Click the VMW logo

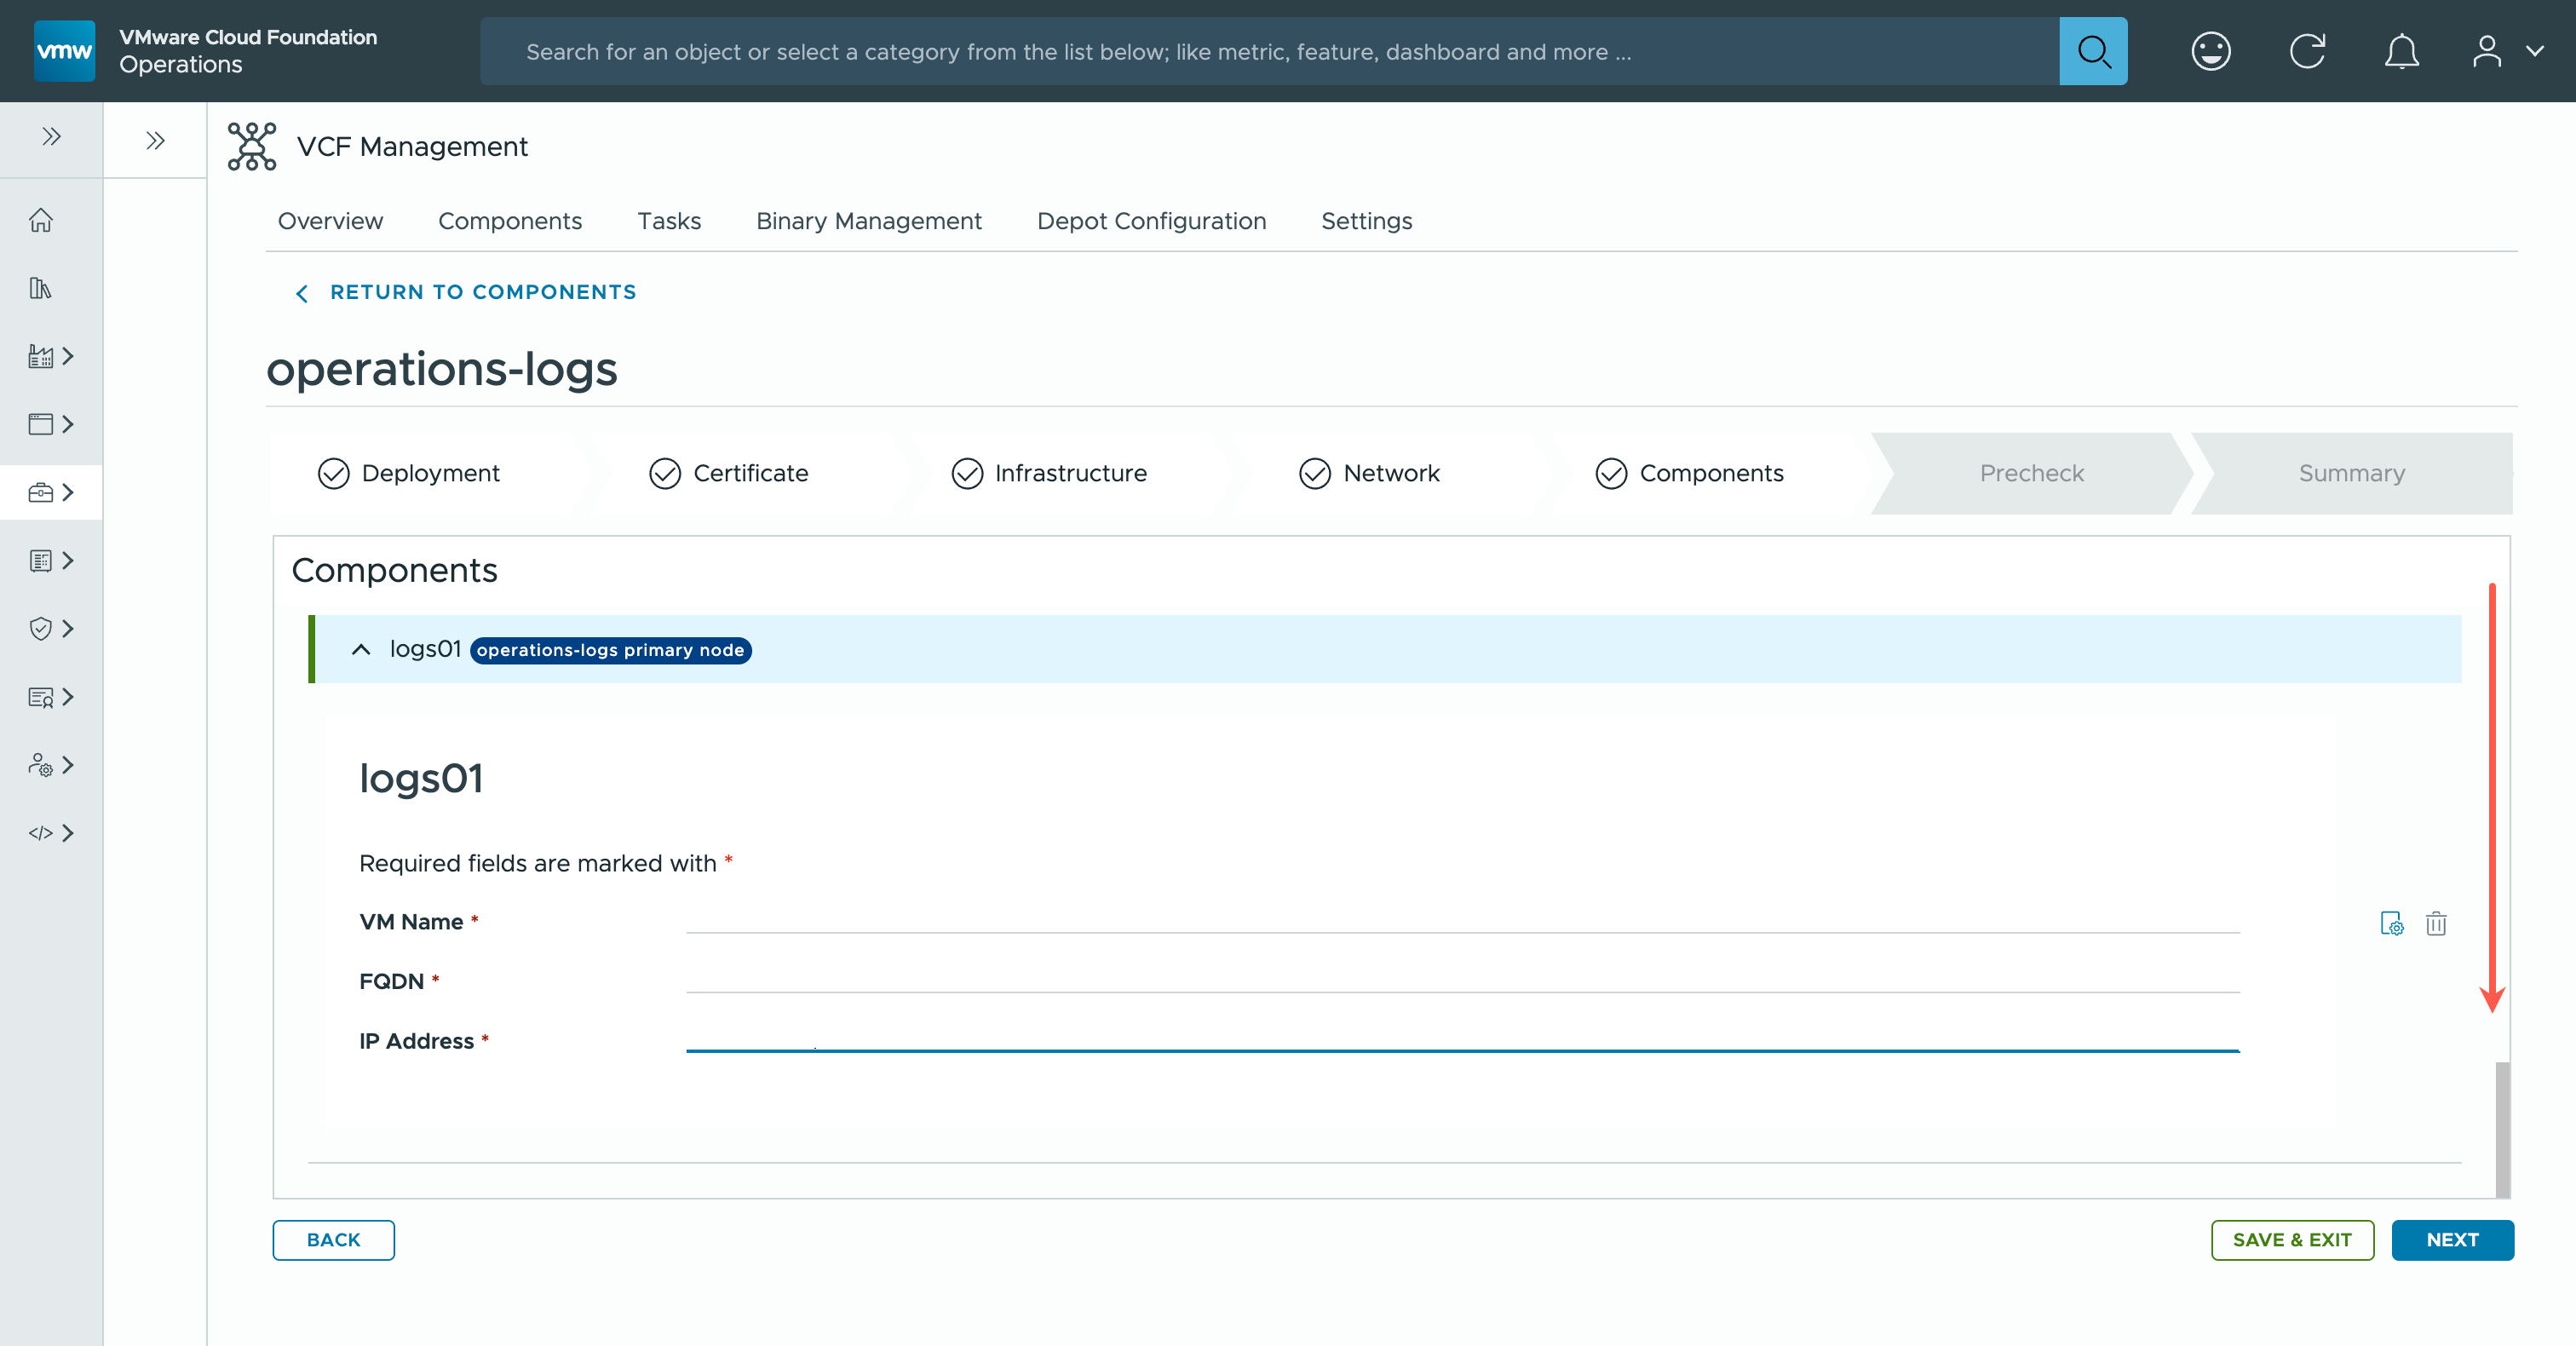click(x=64, y=51)
